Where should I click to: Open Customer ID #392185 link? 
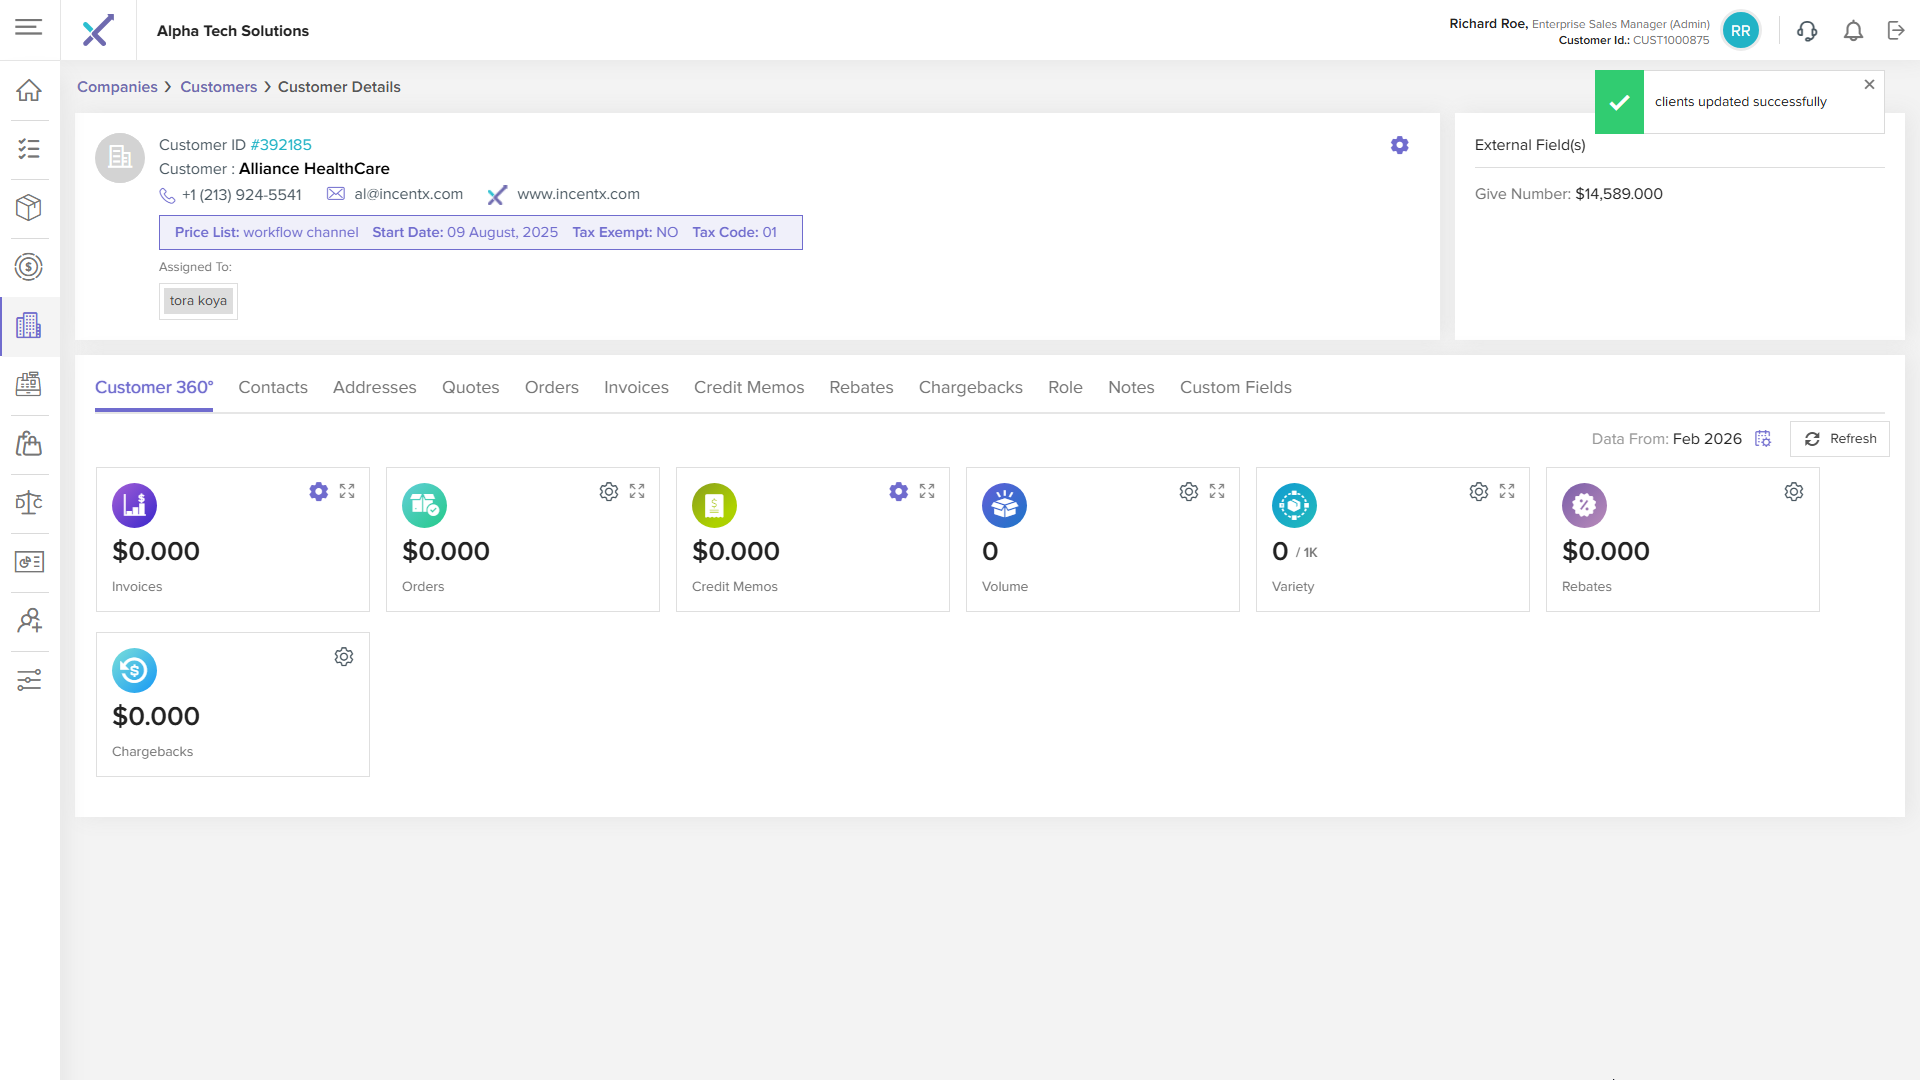281,145
